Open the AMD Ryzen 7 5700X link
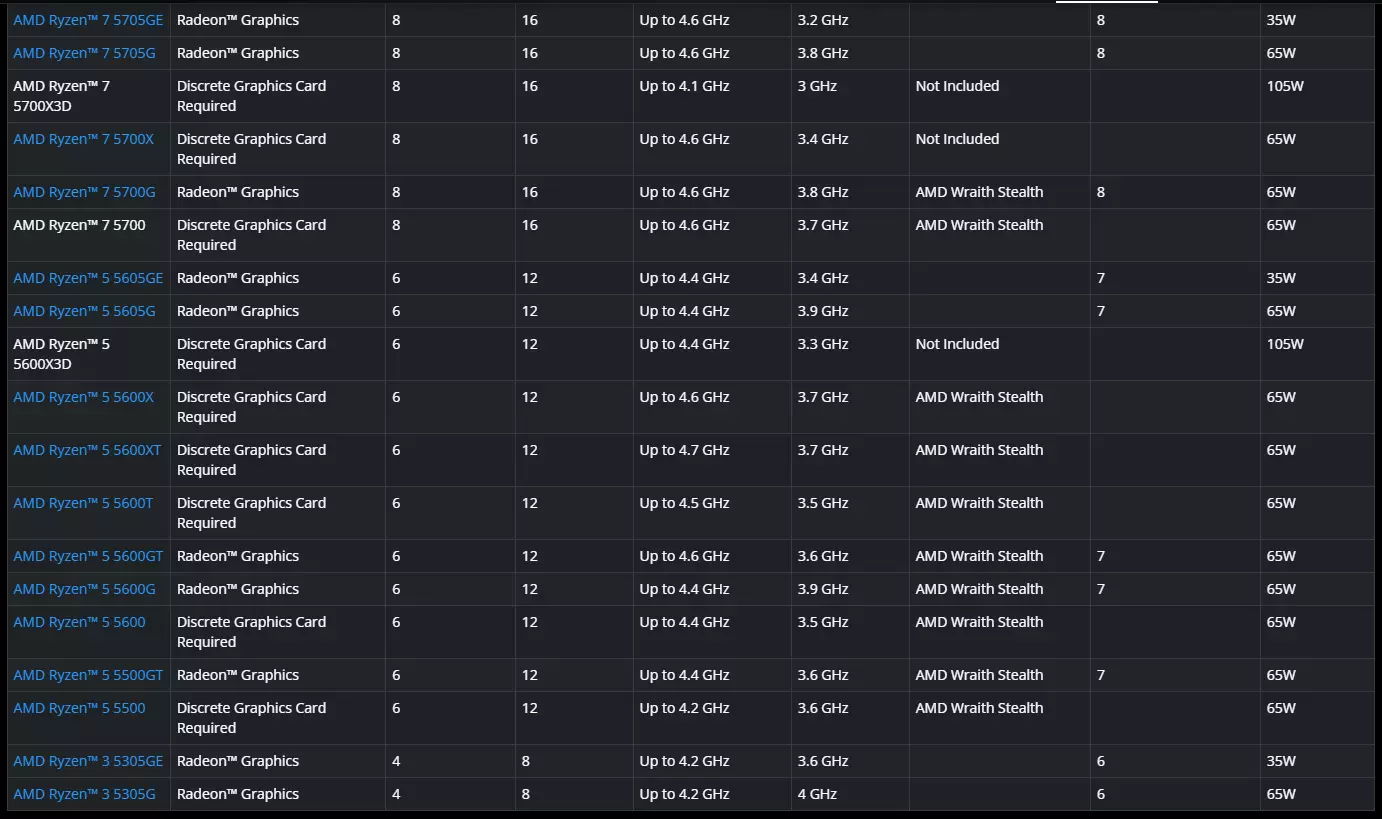This screenshot has height=819, width=1382. click(84, 139)
